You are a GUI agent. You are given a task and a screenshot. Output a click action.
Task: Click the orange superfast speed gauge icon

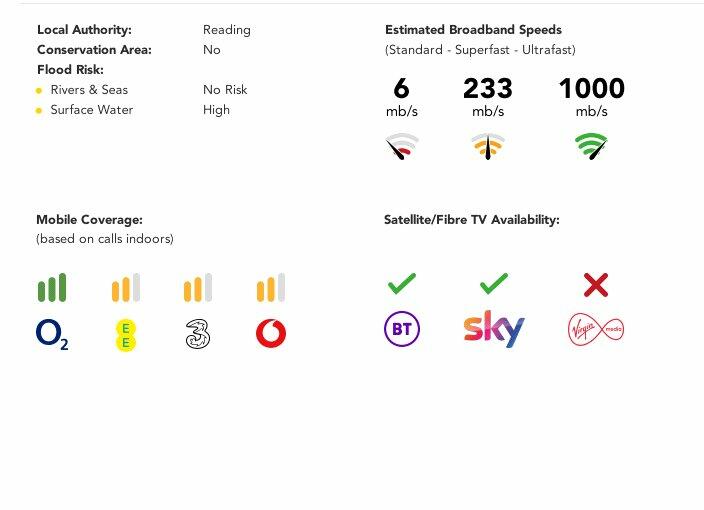488,147
